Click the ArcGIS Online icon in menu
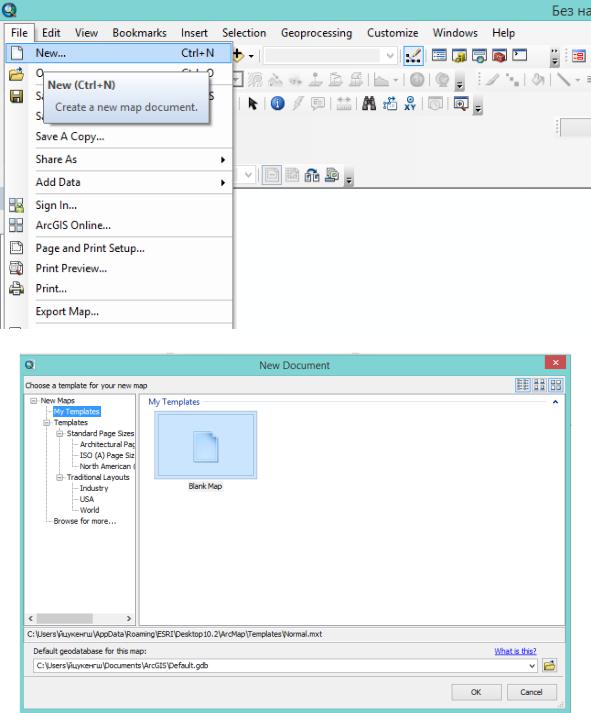The image size is (591, 713). tap(16, 225)
